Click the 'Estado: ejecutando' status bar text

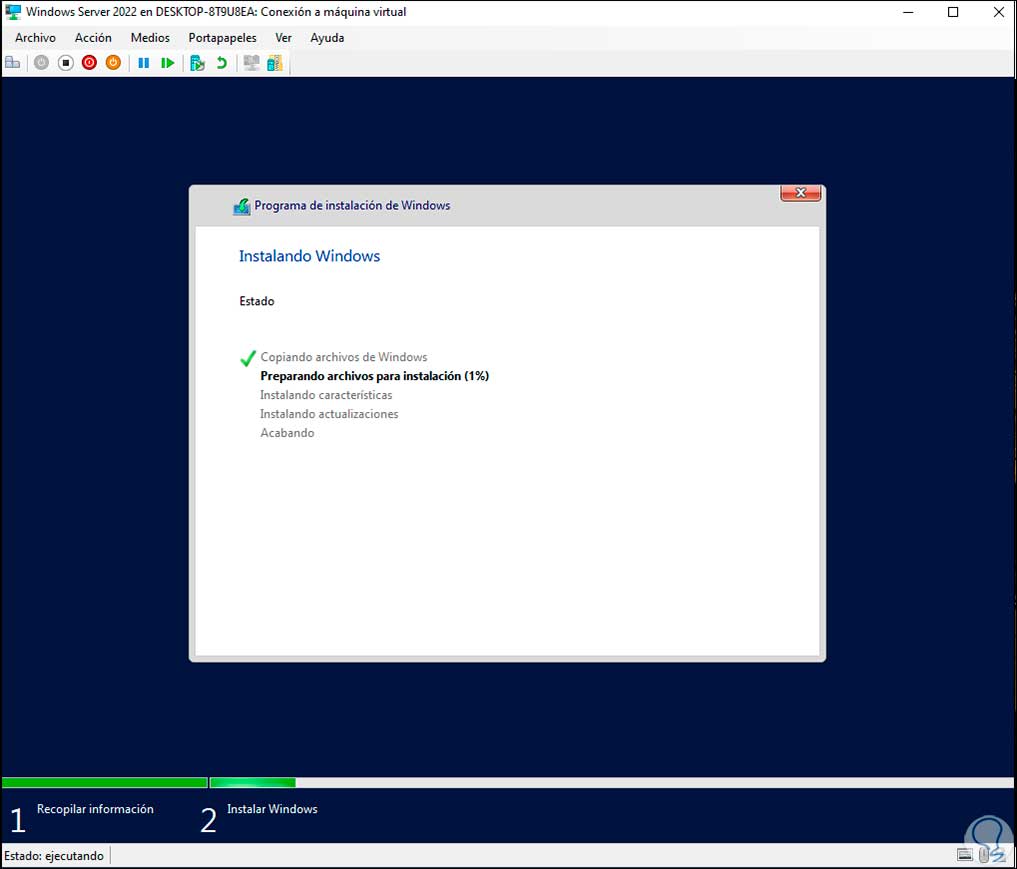tap(54, 856)
